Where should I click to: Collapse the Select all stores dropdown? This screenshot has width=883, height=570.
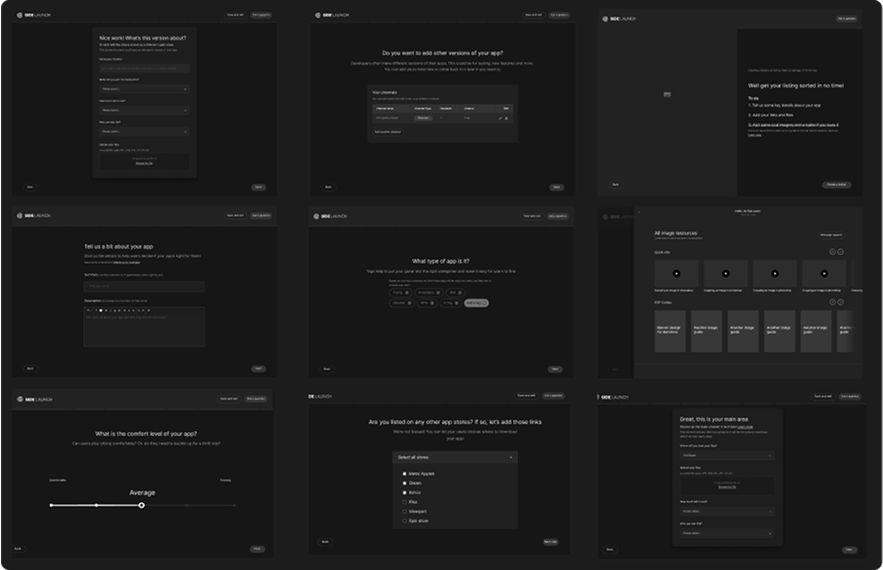coord(512,457)
